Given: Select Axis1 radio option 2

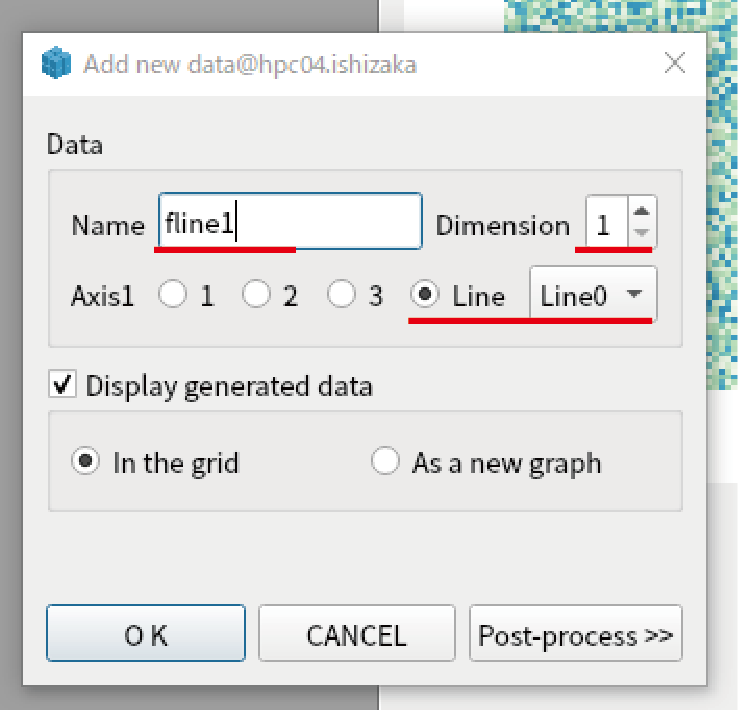Looking at the screenshot, I should click(257, 294).
